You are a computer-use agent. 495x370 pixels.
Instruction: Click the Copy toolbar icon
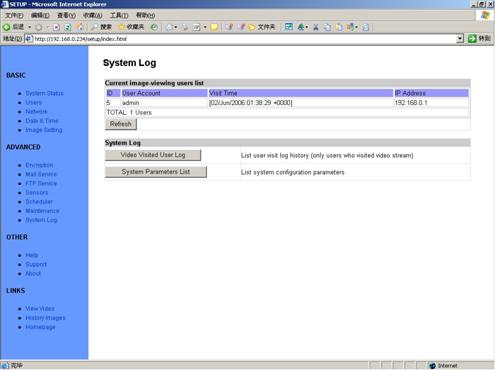click(x=328, y=27)
